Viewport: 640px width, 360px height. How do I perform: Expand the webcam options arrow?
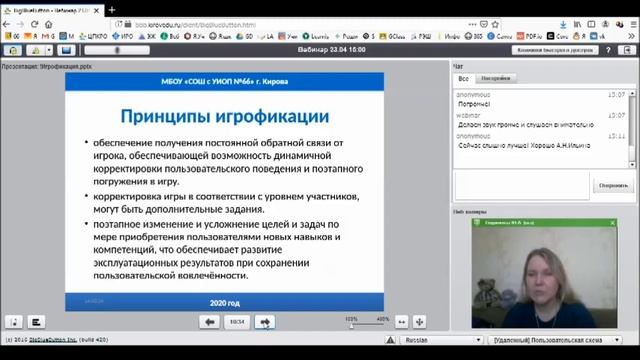pyautogui.click(x=49, y=50)
